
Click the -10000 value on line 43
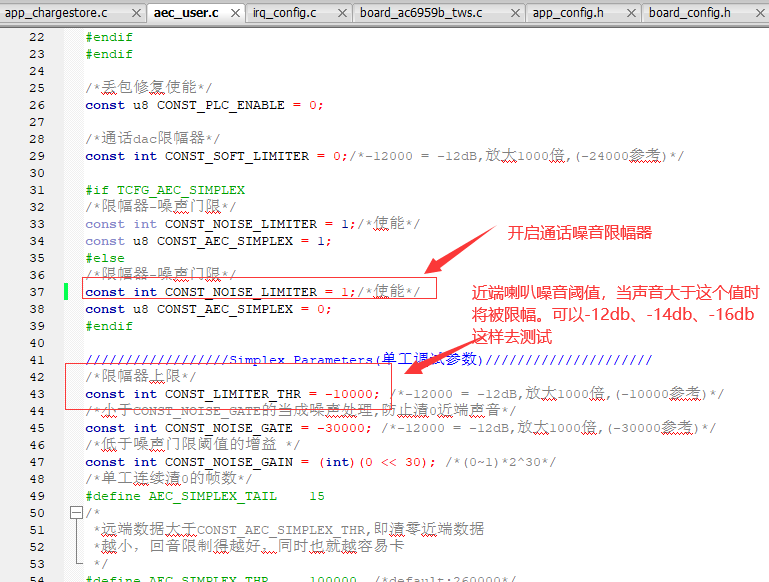(349, 394)
